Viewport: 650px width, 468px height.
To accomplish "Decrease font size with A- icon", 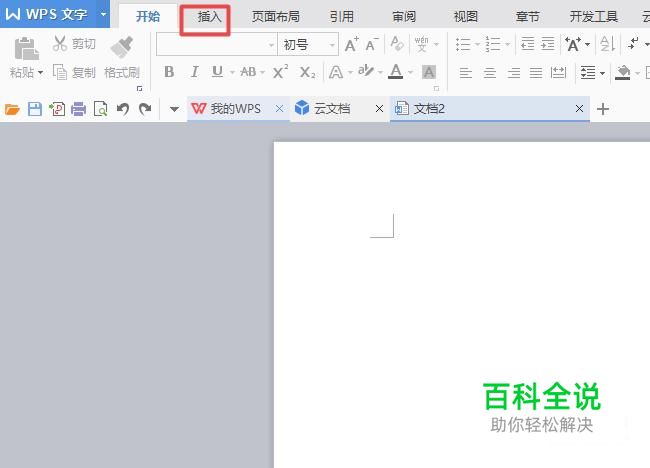I will (372, 44).
